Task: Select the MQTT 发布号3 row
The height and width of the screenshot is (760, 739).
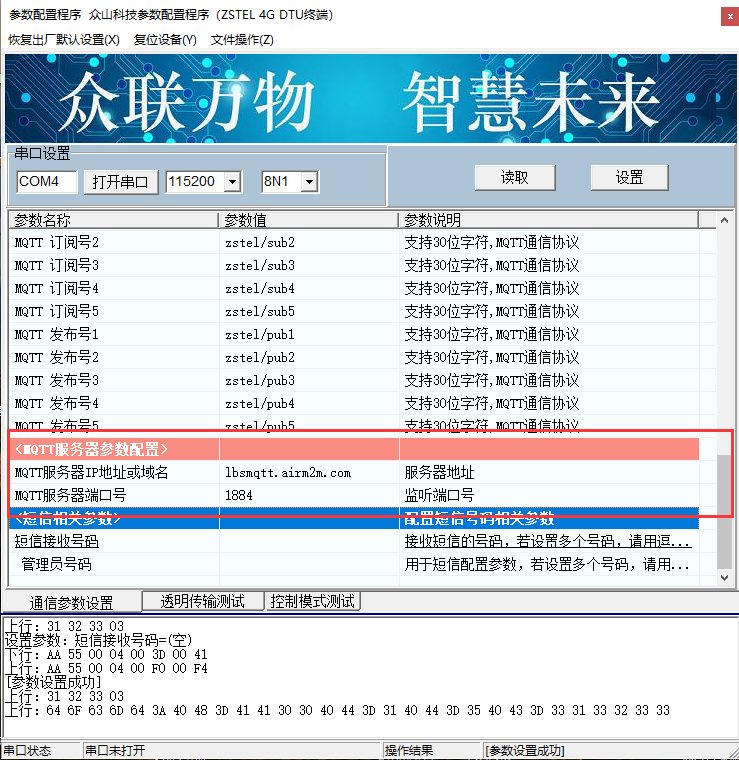Action: [x=354, y=380]
